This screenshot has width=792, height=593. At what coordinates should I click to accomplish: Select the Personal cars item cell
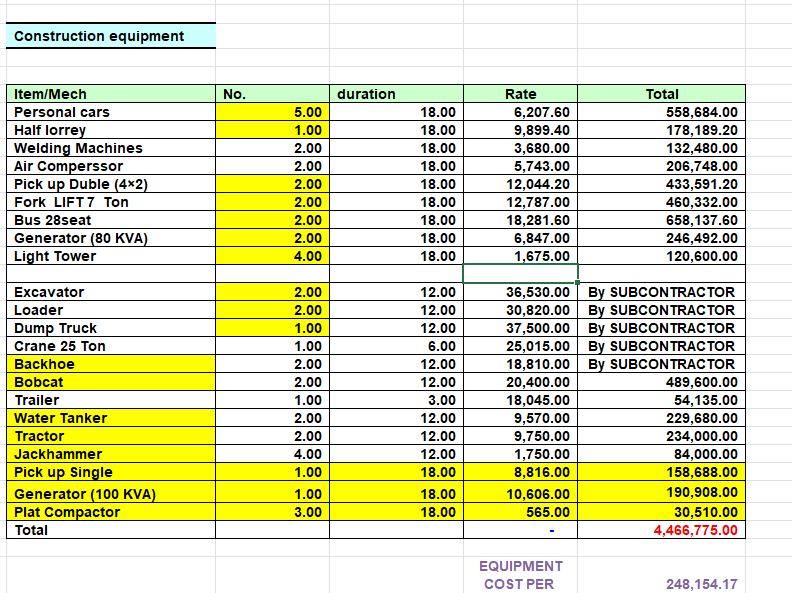tap(110, 112)
